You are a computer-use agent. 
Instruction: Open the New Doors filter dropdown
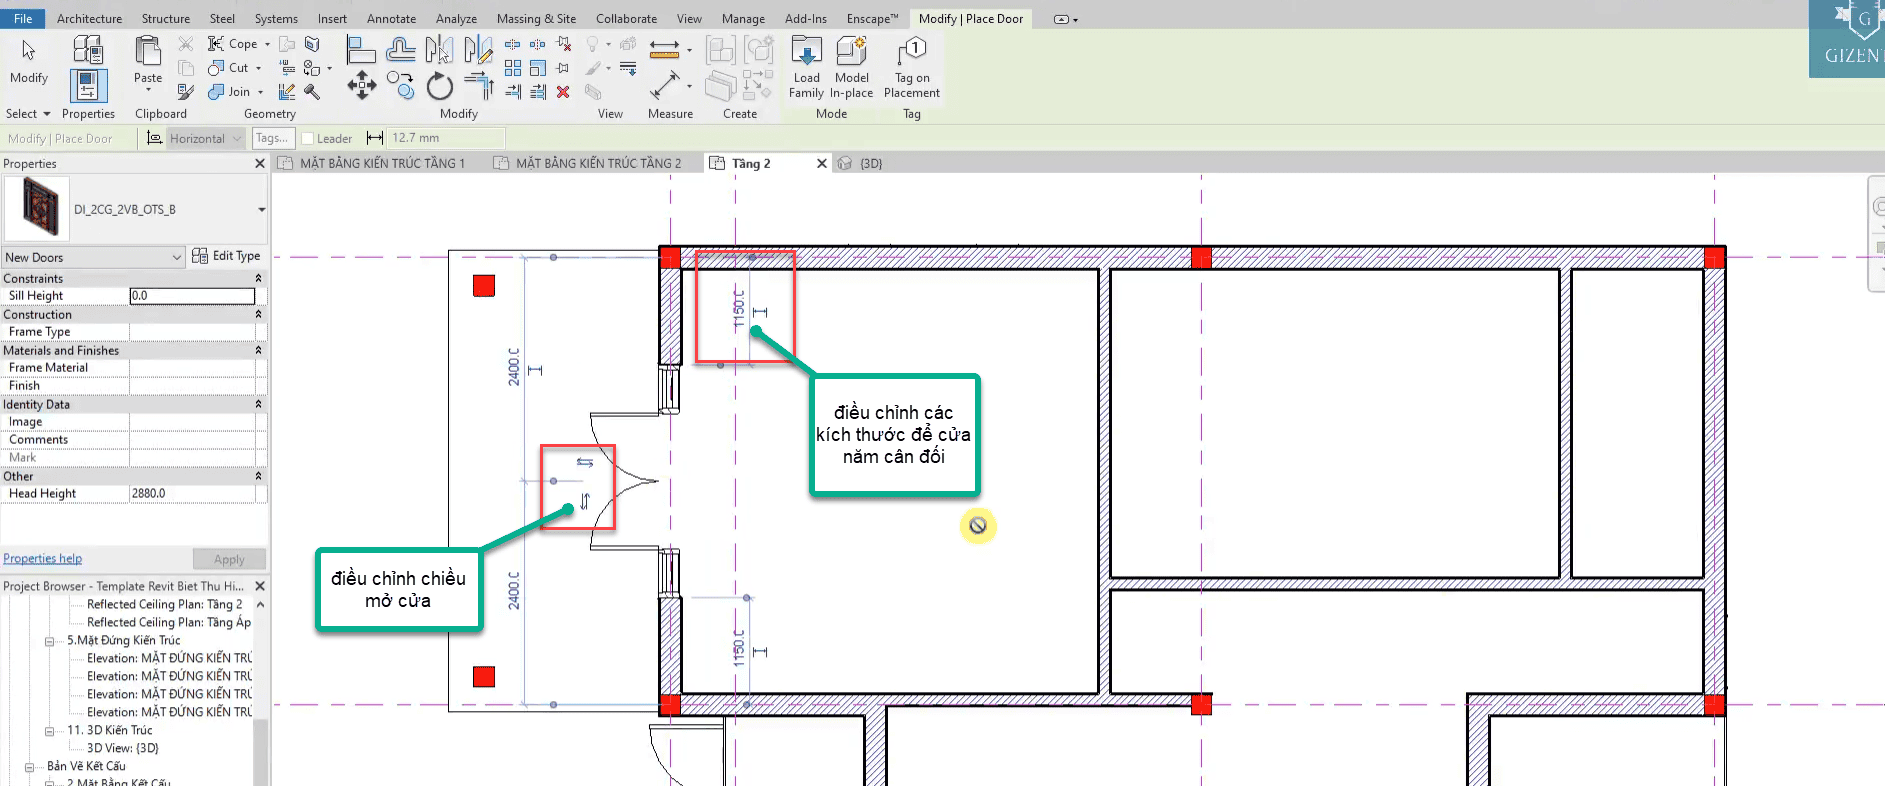click(x=93, y=257)
